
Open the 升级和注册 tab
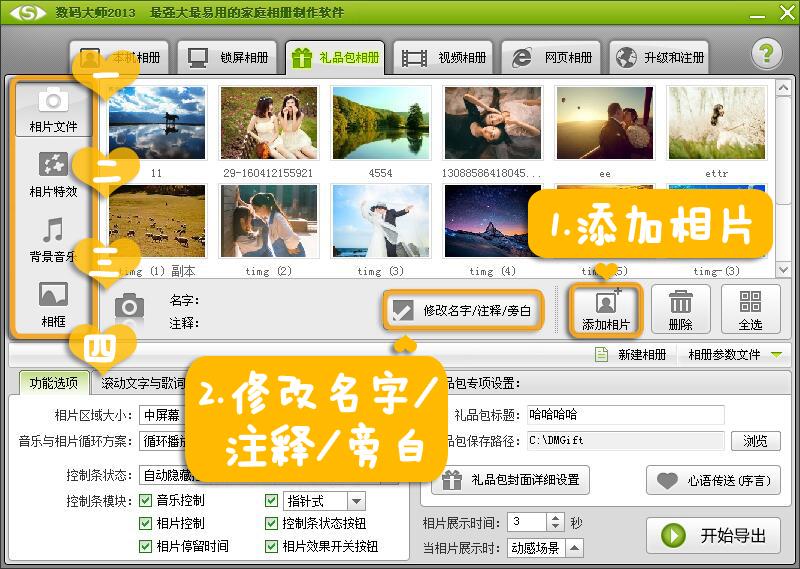click(659, 58)
